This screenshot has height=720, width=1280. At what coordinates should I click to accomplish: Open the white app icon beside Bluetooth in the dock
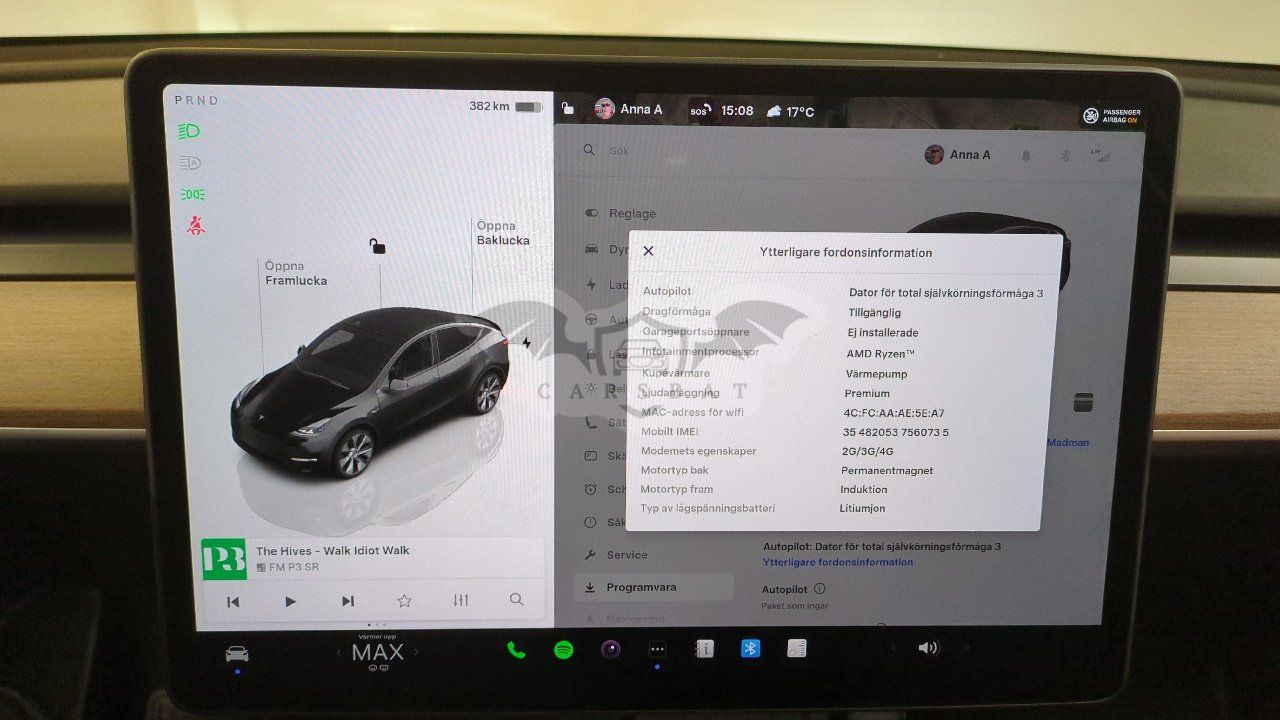tap(797, 648)
